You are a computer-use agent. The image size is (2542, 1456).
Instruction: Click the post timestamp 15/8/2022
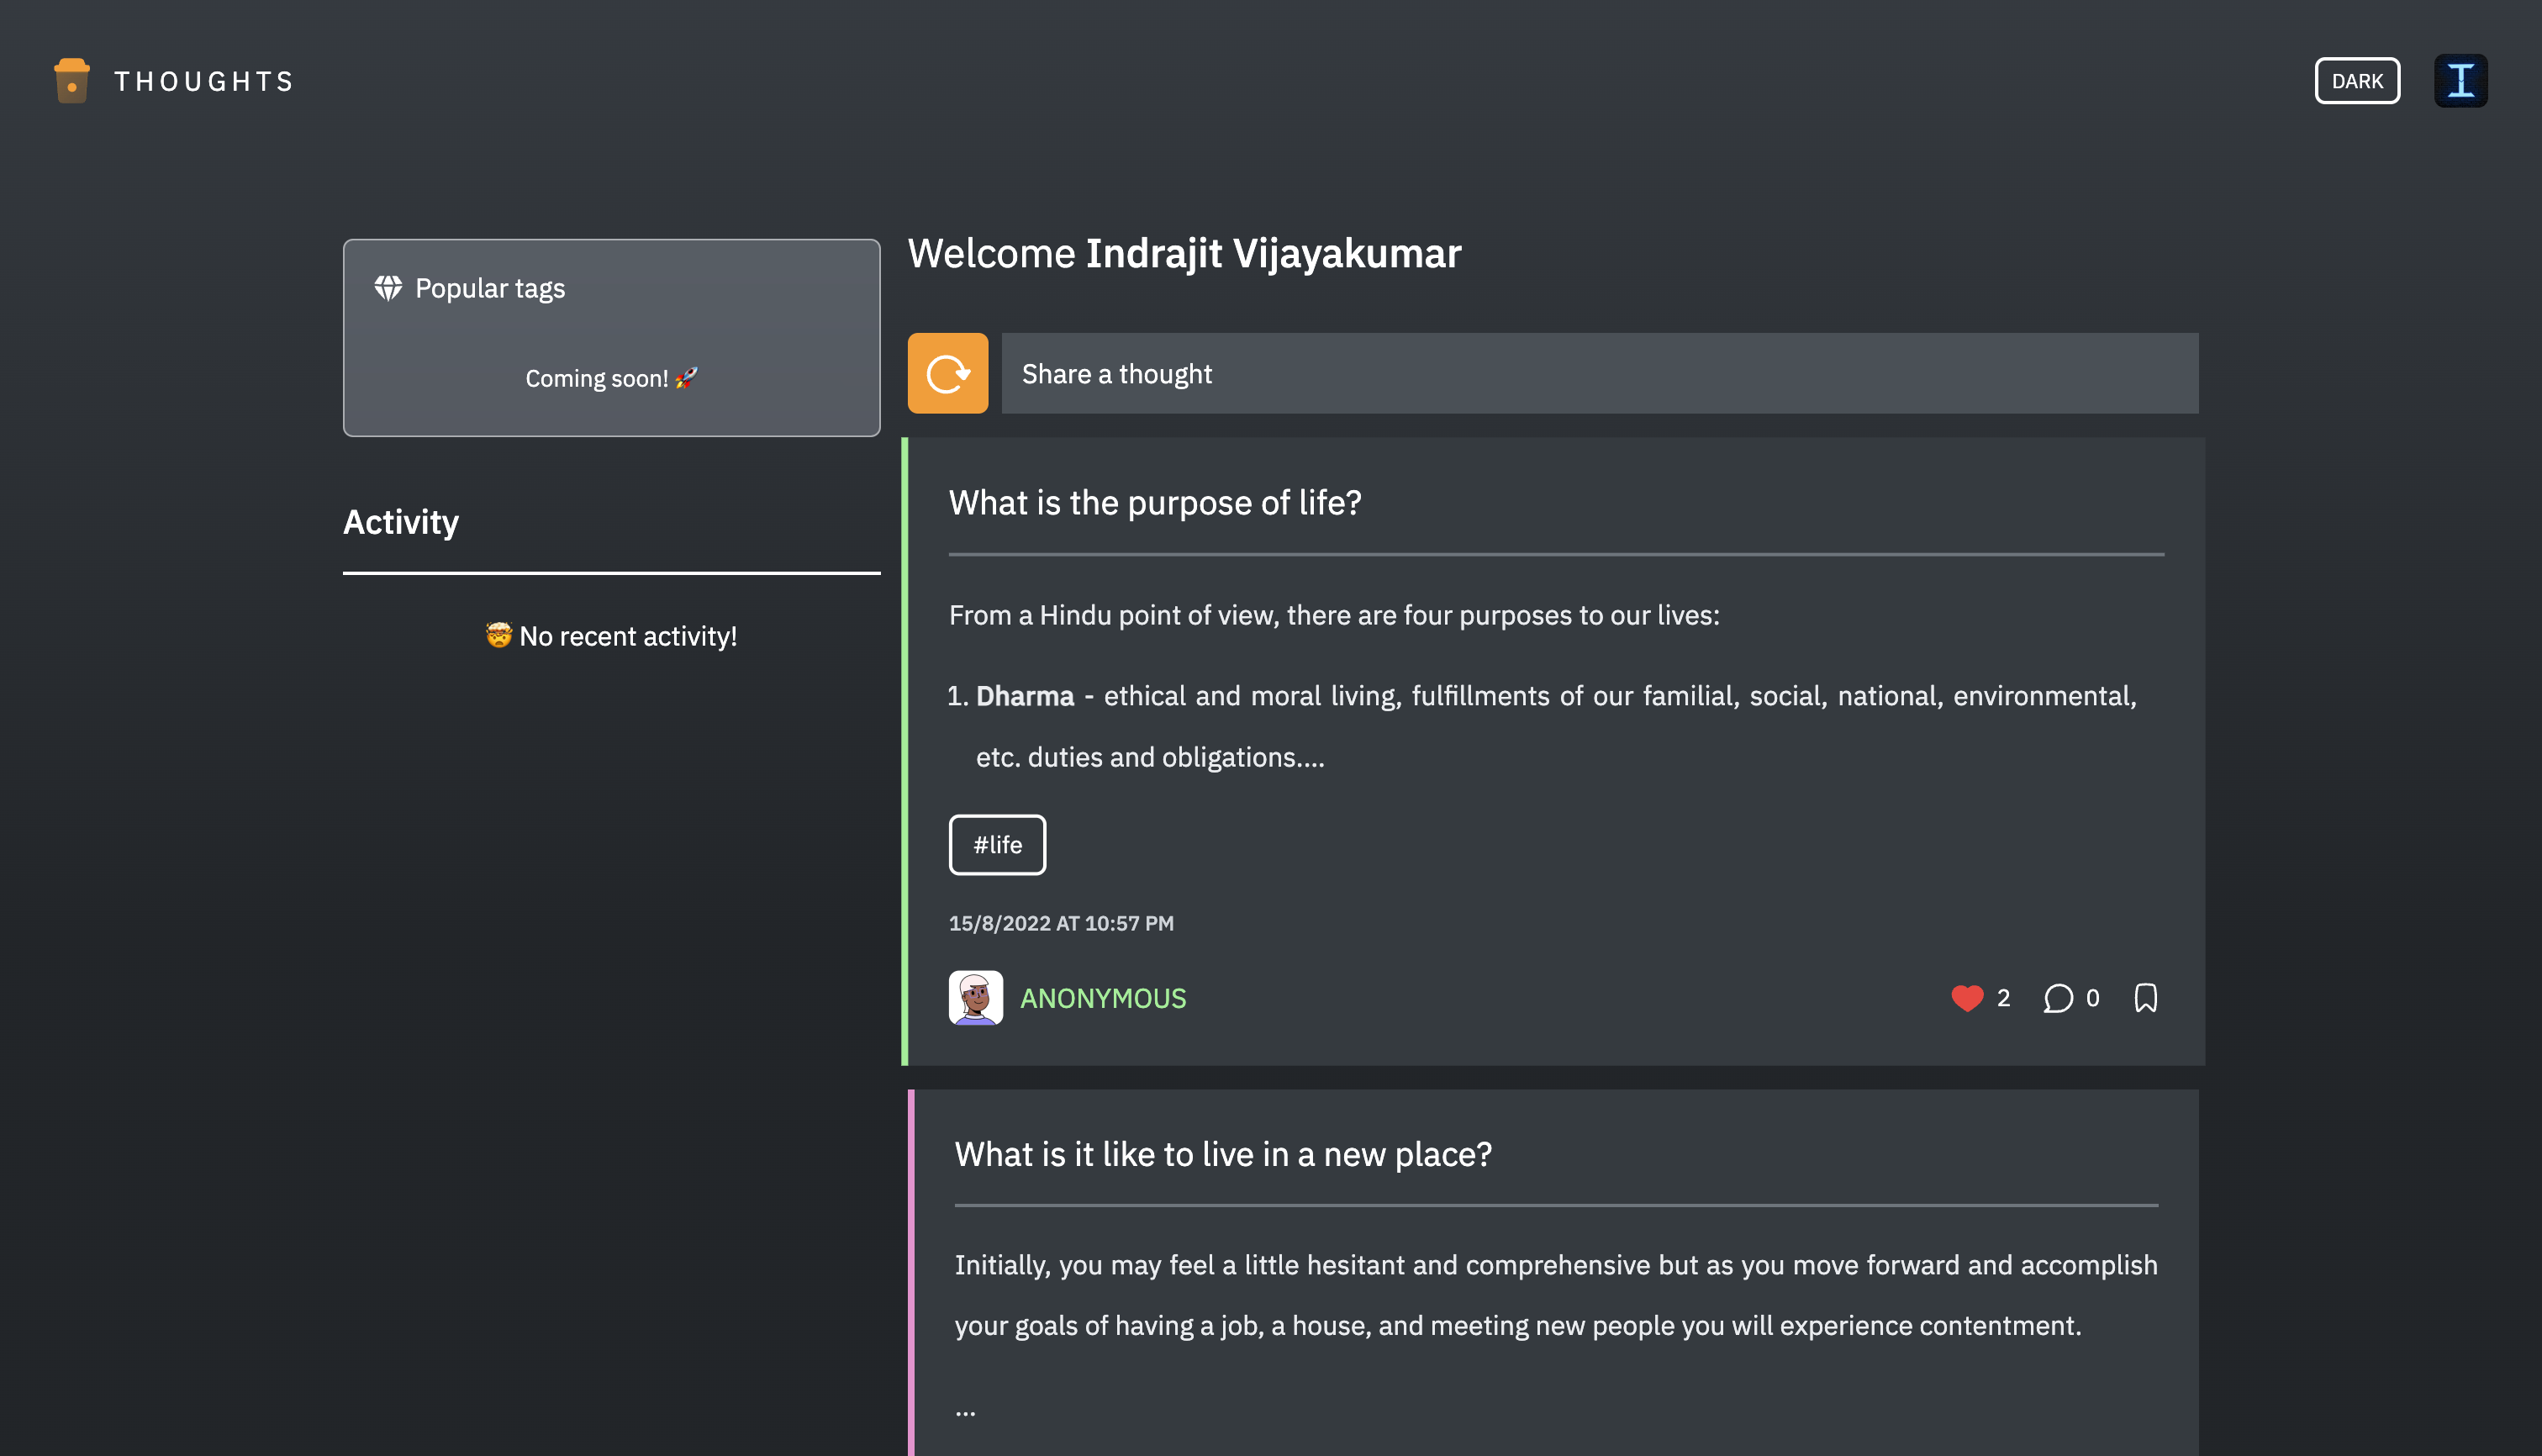coord(1060,923)
